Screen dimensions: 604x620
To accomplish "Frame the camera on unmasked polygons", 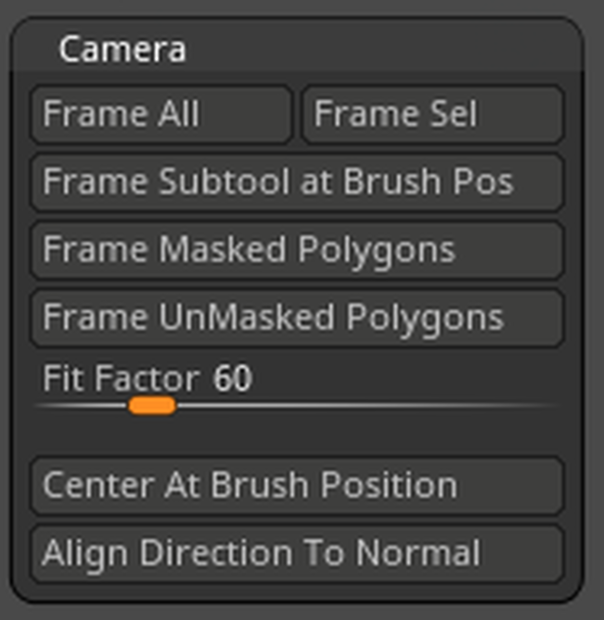I will pos(297,318).
